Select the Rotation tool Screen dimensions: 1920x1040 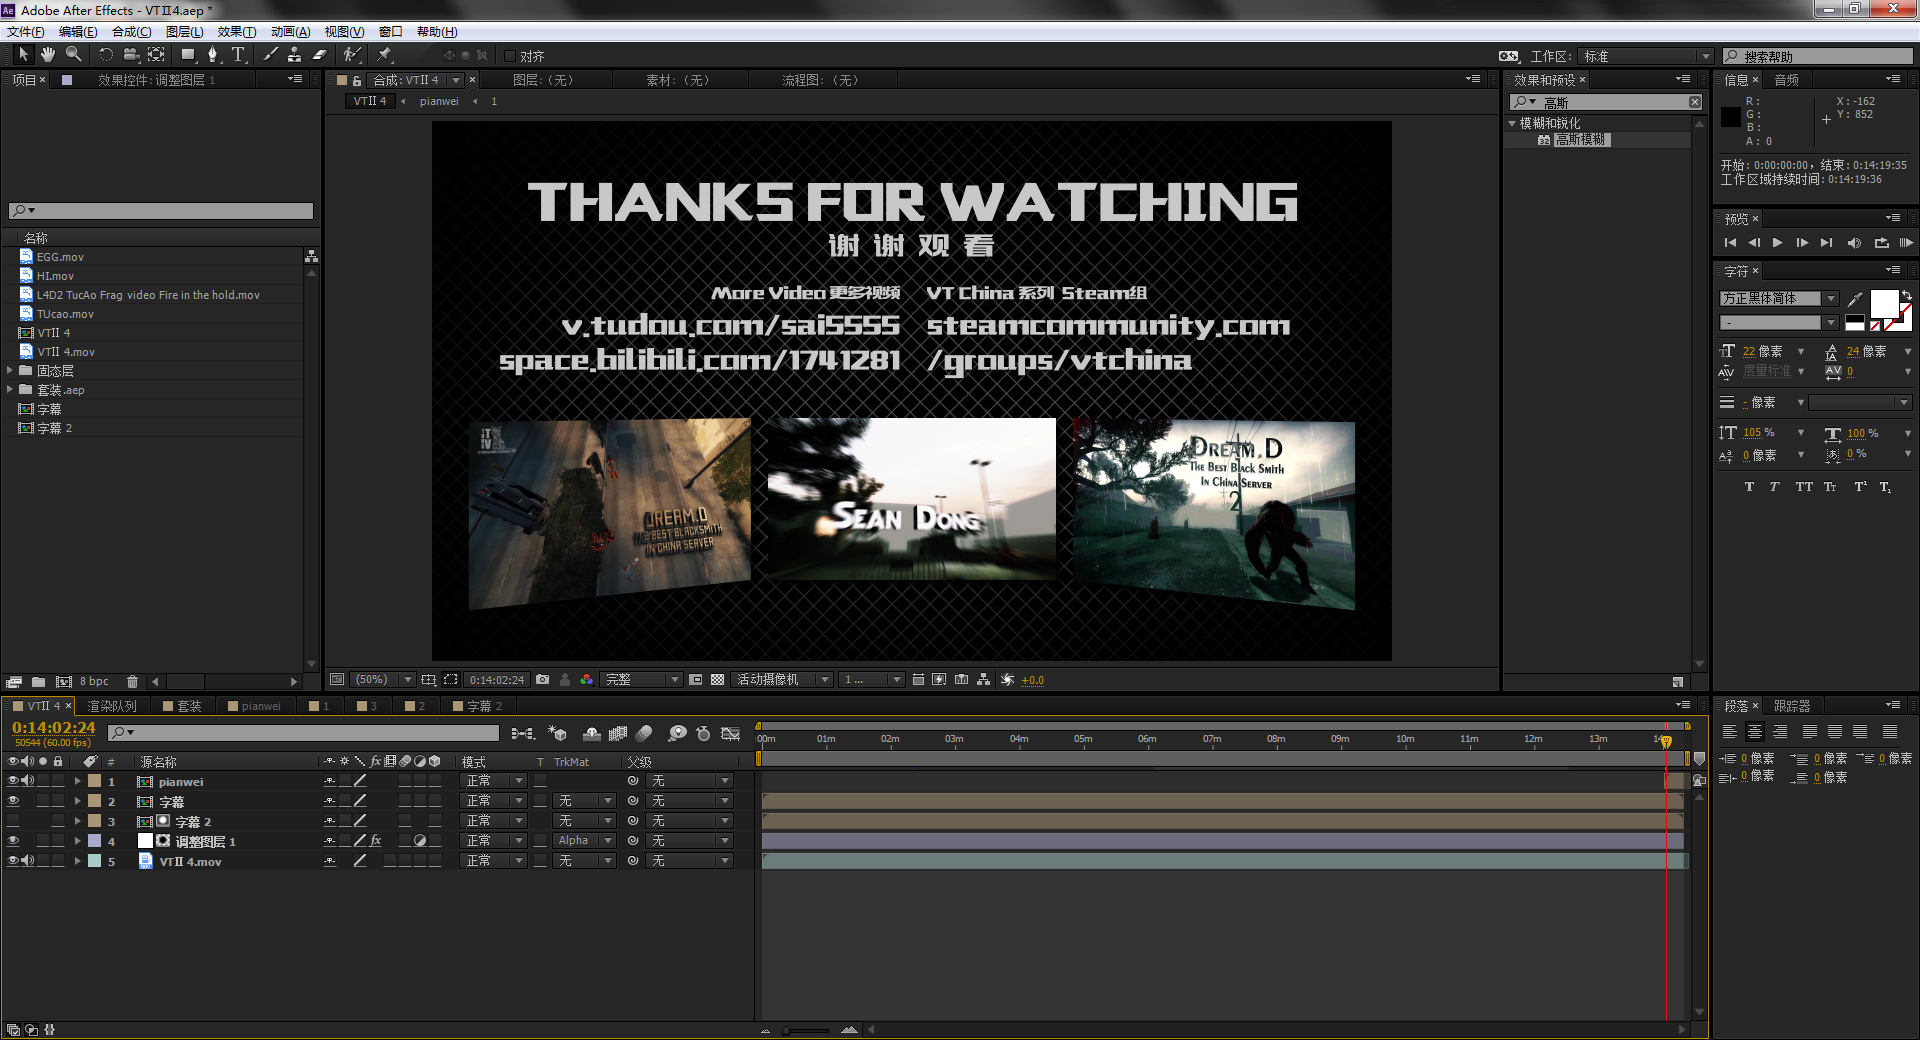pyautogui.click(x=106, y=55)
